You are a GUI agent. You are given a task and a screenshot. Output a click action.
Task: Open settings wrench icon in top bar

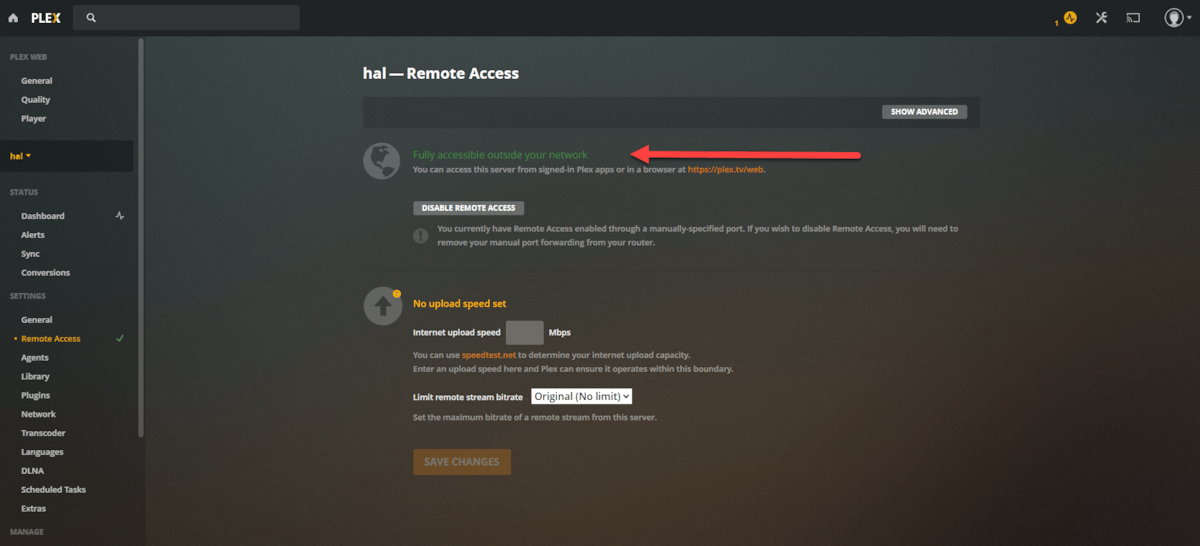tap(1101, 18)
